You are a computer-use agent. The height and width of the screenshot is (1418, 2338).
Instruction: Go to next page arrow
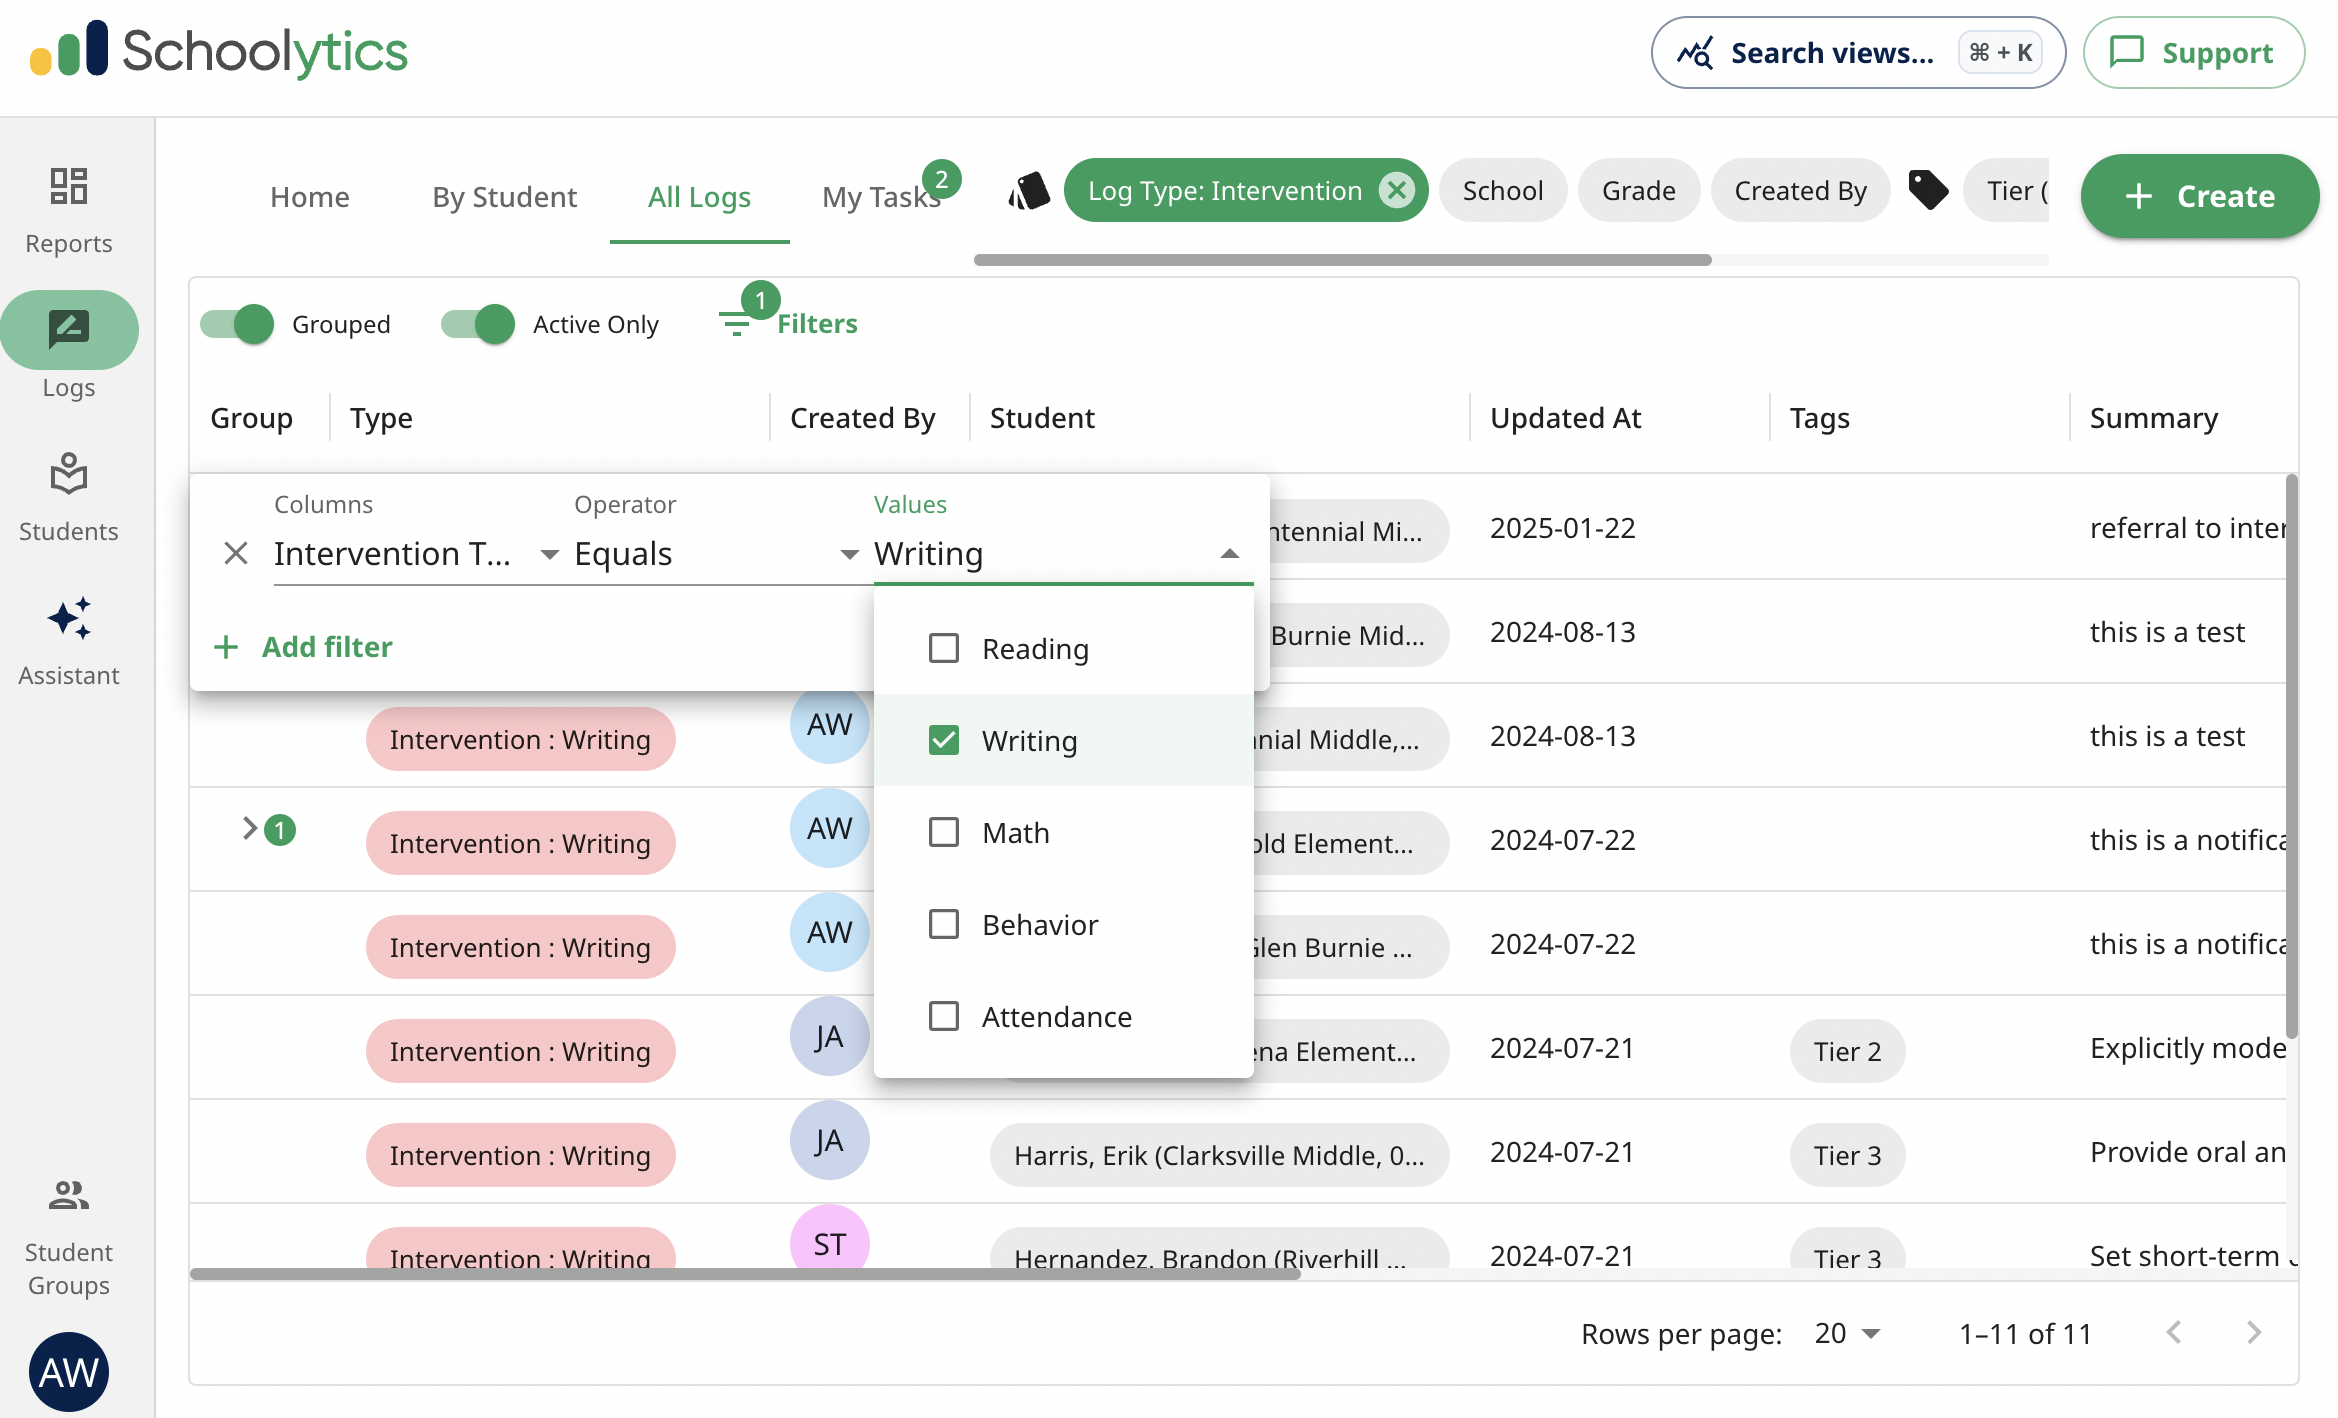[x=2254, y=1333]
